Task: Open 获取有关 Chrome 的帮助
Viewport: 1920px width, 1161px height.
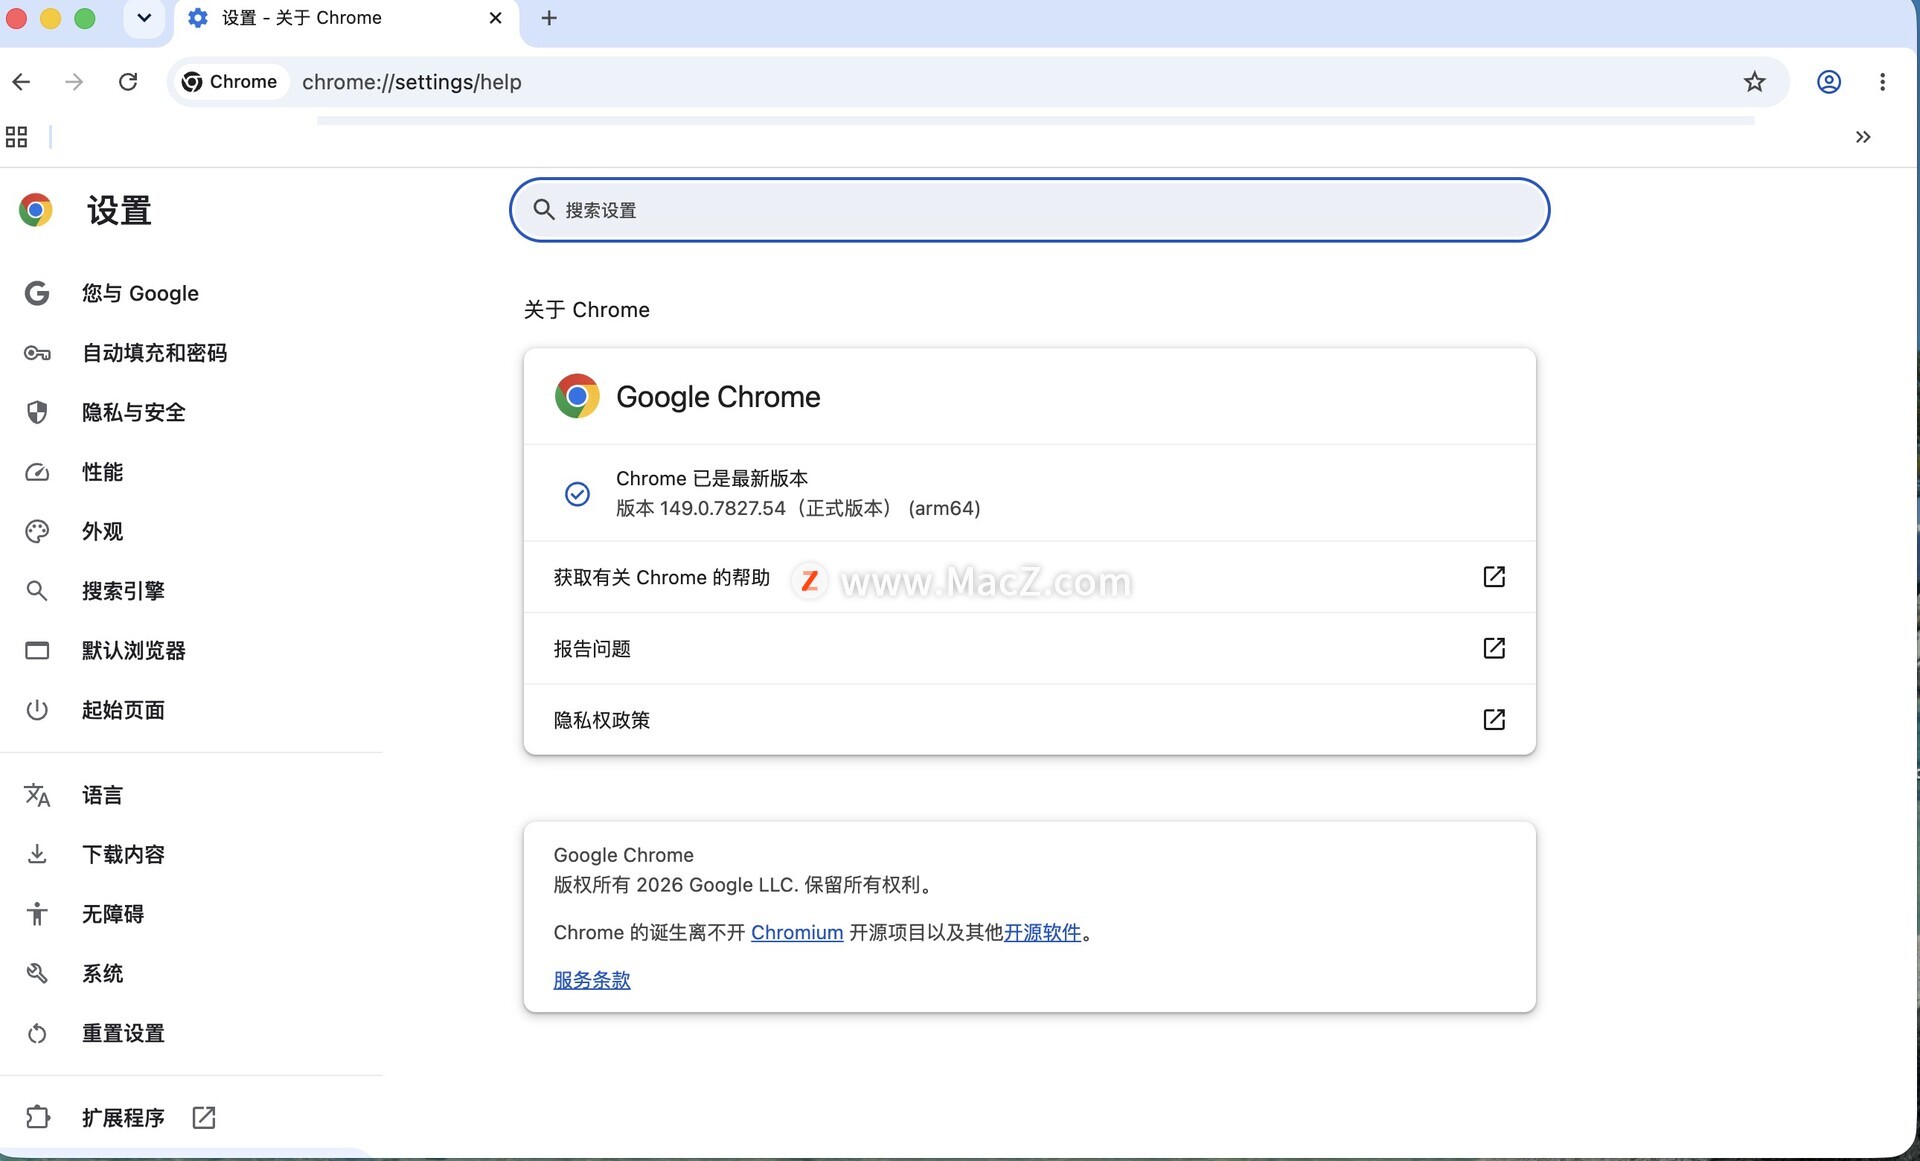Action: 1029,577
